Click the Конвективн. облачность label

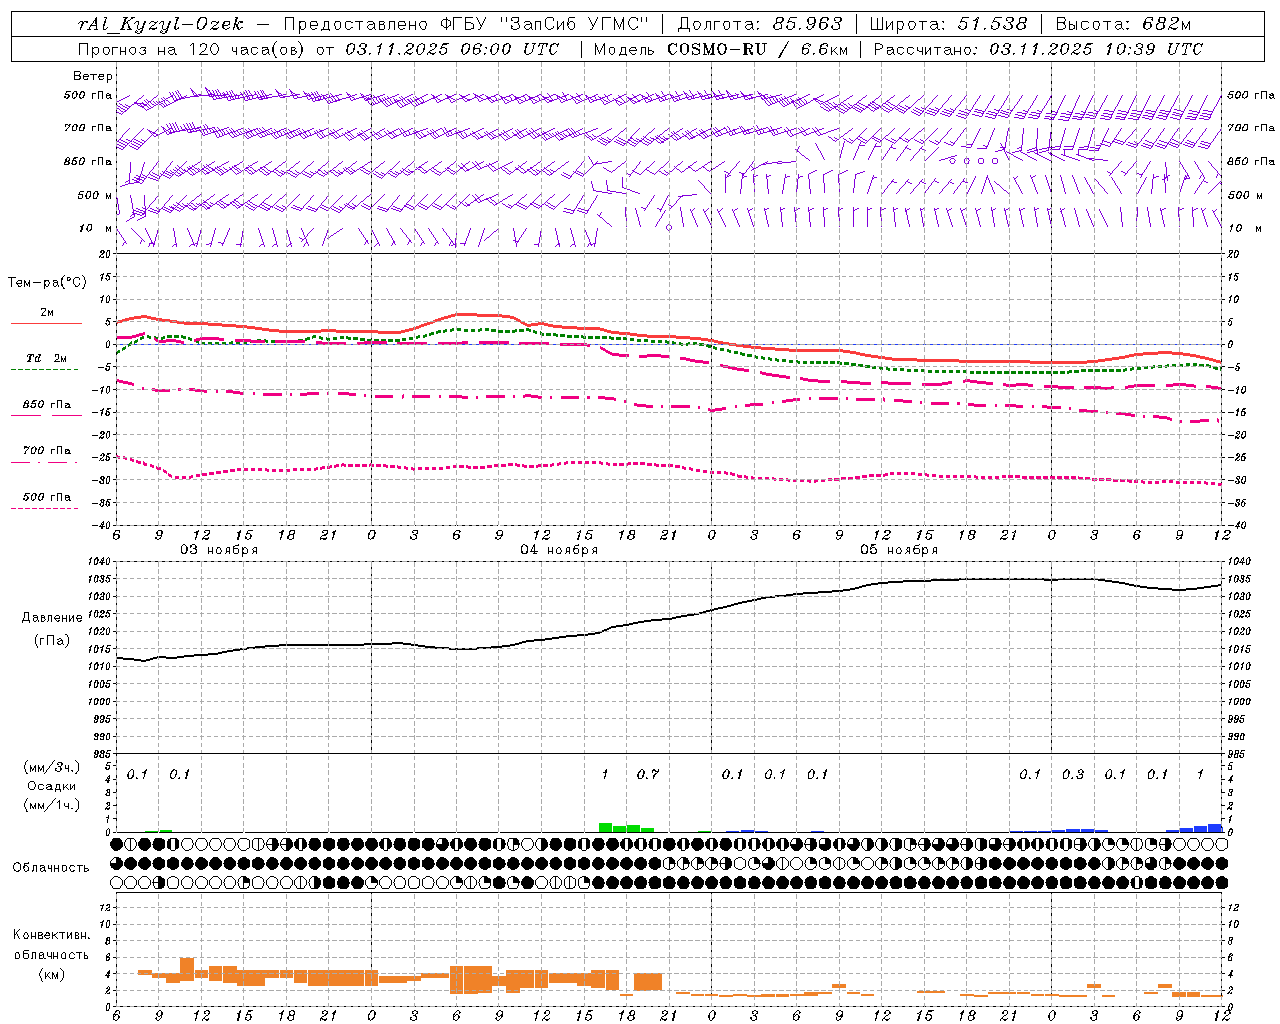tap(51, 944)
